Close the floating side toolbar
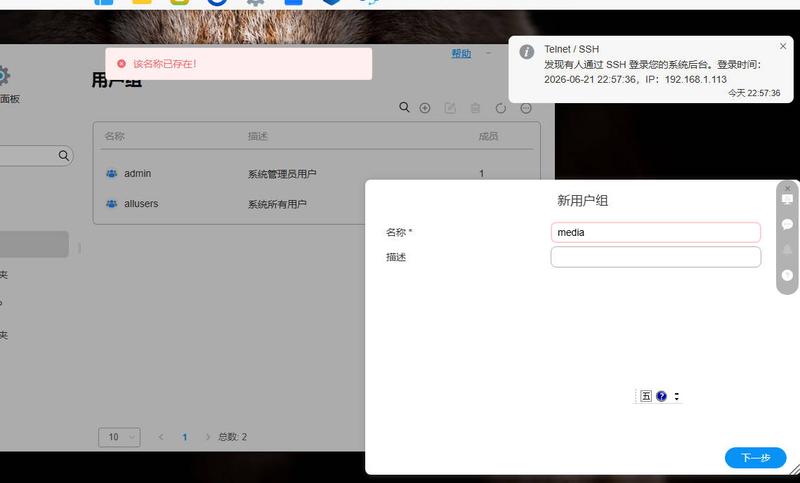The width and height of the screenshot is (800, 483). click(787, 188)
